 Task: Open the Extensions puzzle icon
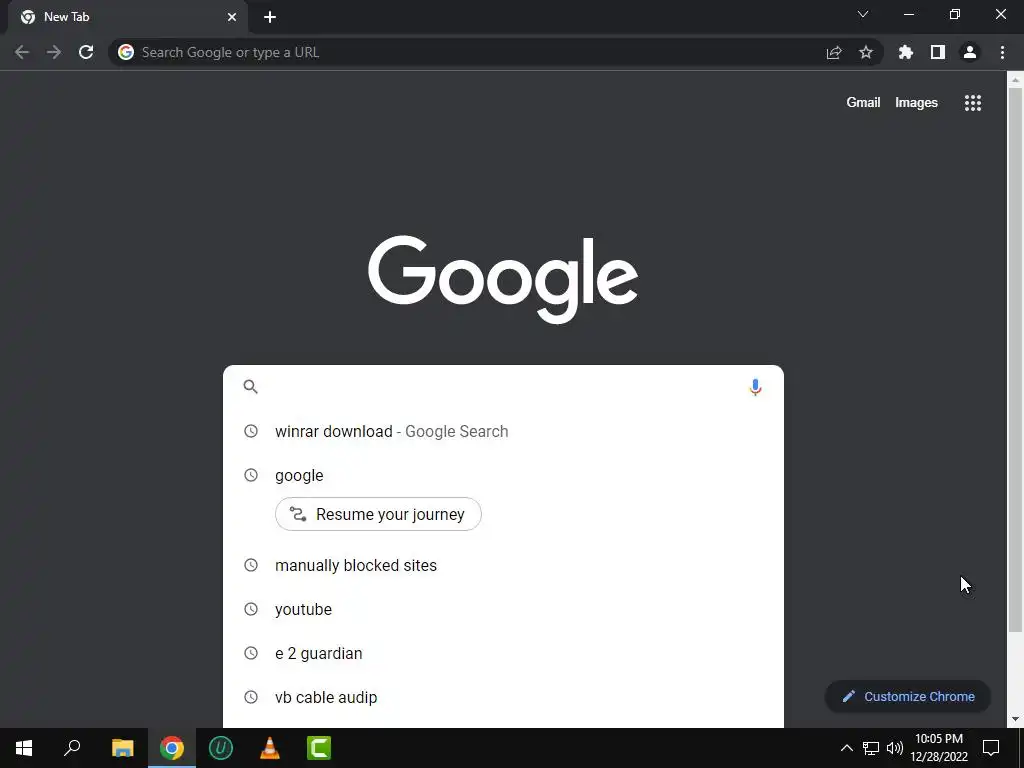pos(905,52)
